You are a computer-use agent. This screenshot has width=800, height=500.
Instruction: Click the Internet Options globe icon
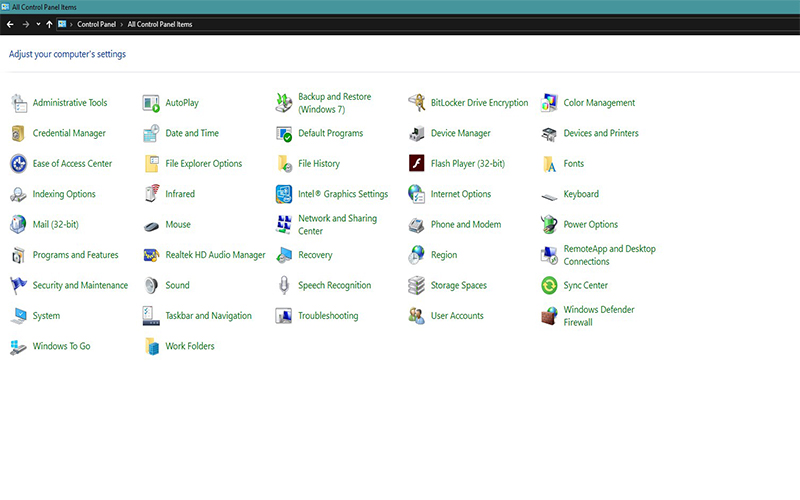click(x=416, y=194)
